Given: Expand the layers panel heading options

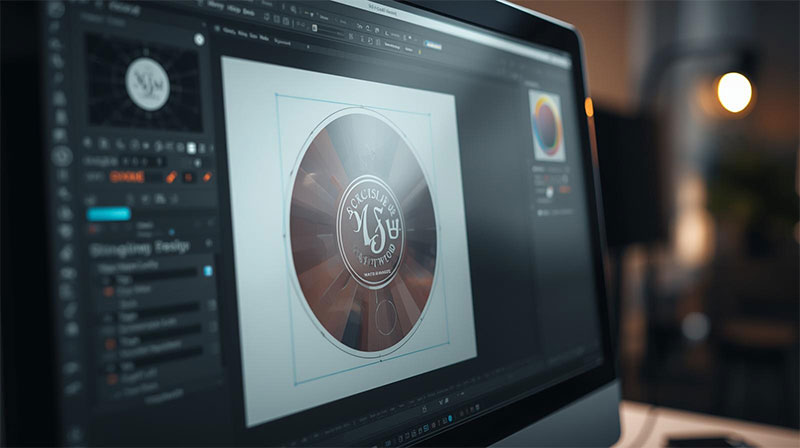Looking at the screenshot, I should pos(208,245).
